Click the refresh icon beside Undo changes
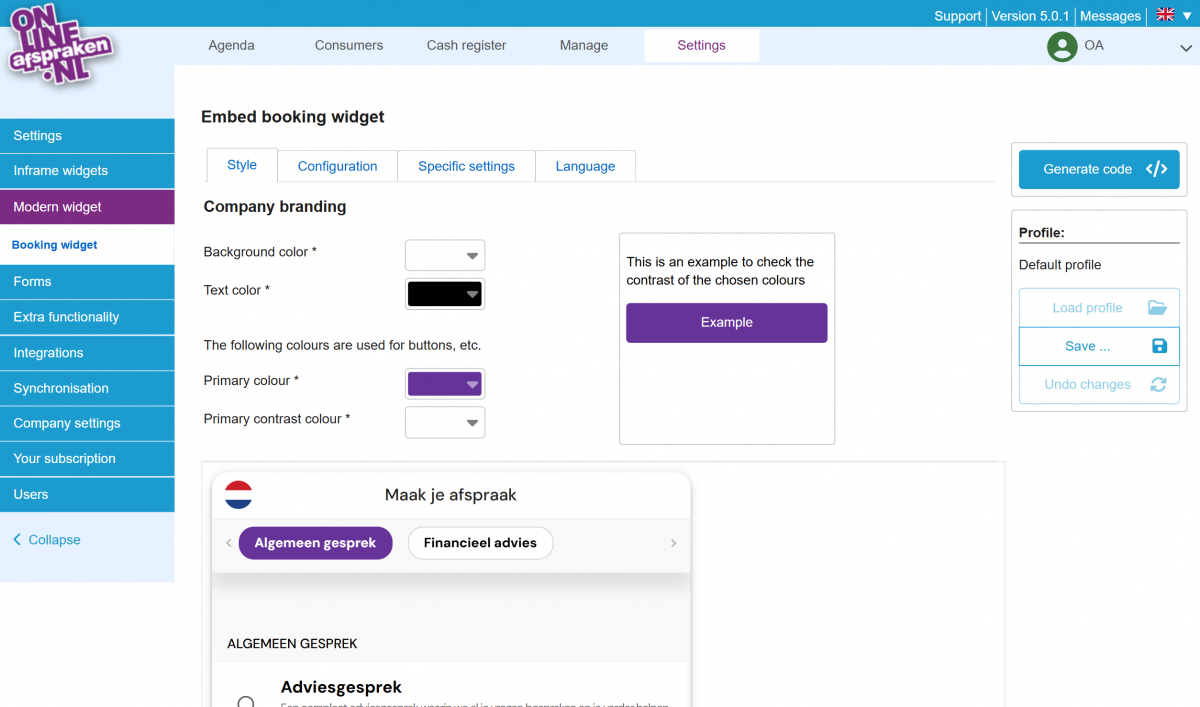The height and width of the screenshot is (707, 1200). pyautogui.click(x=1158, y=385)
